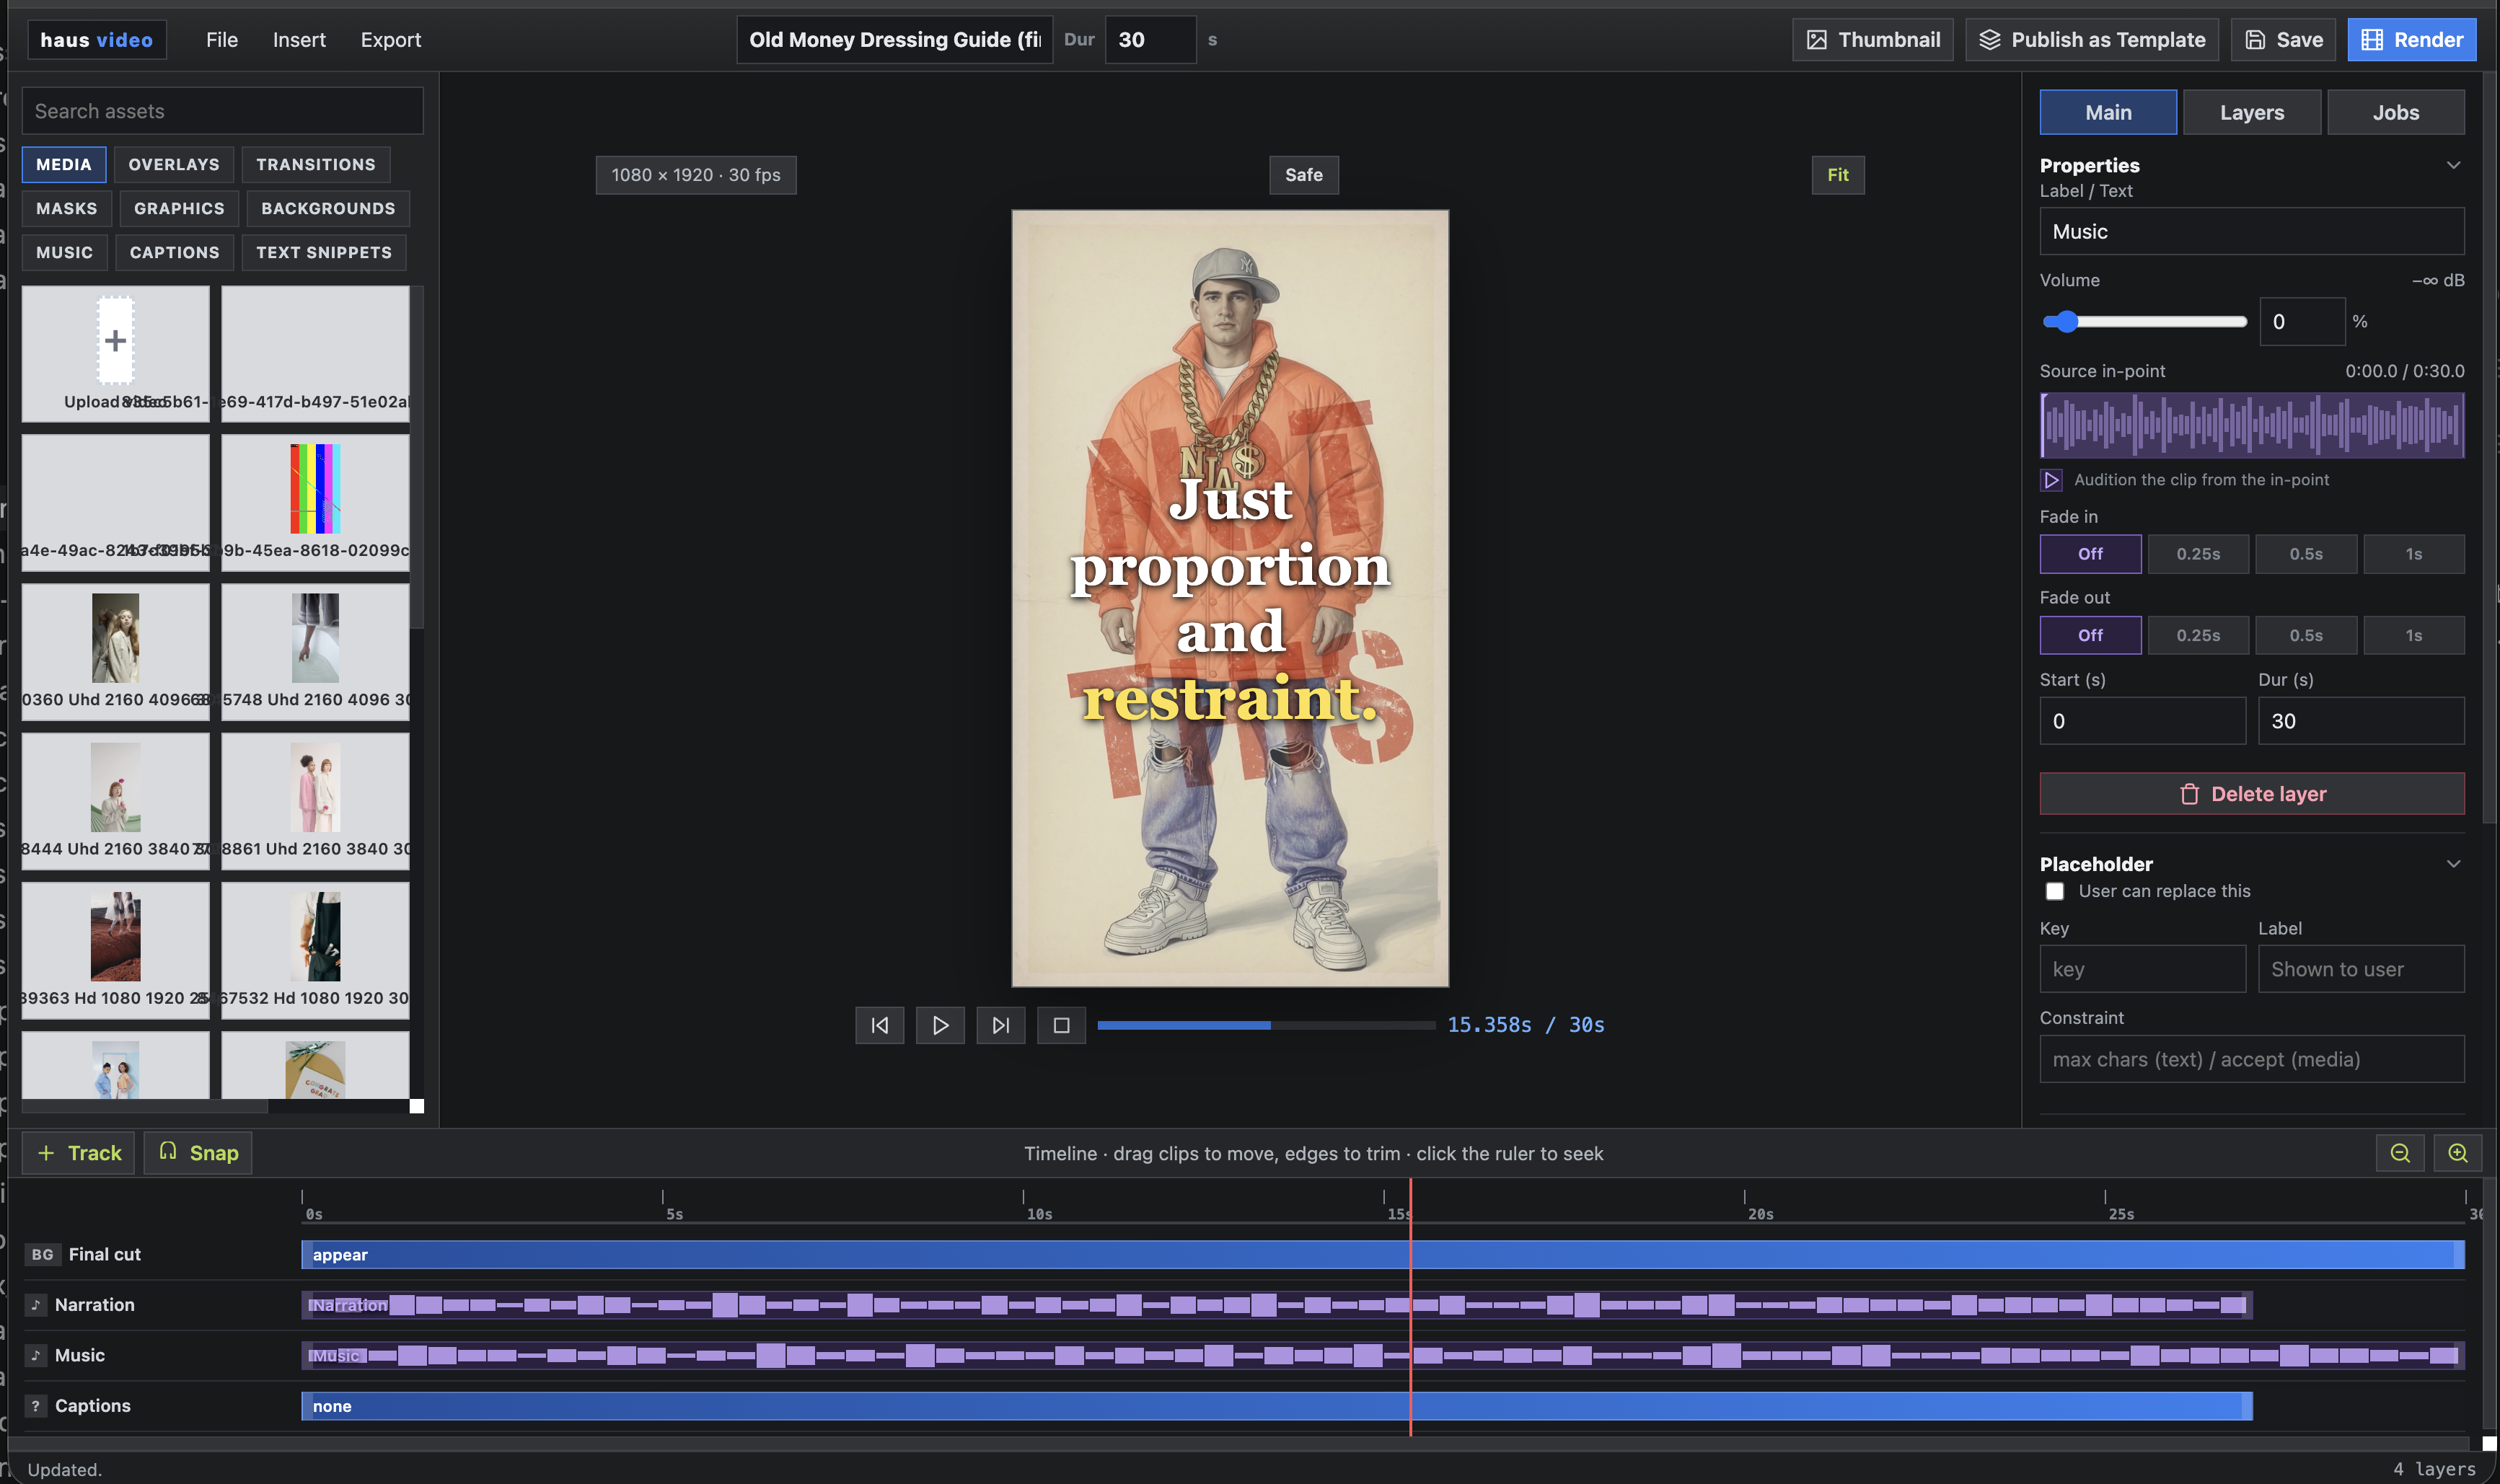Switch to the Main tab
Viewport: 2500px width, 1484px height.
(2108, 113)
